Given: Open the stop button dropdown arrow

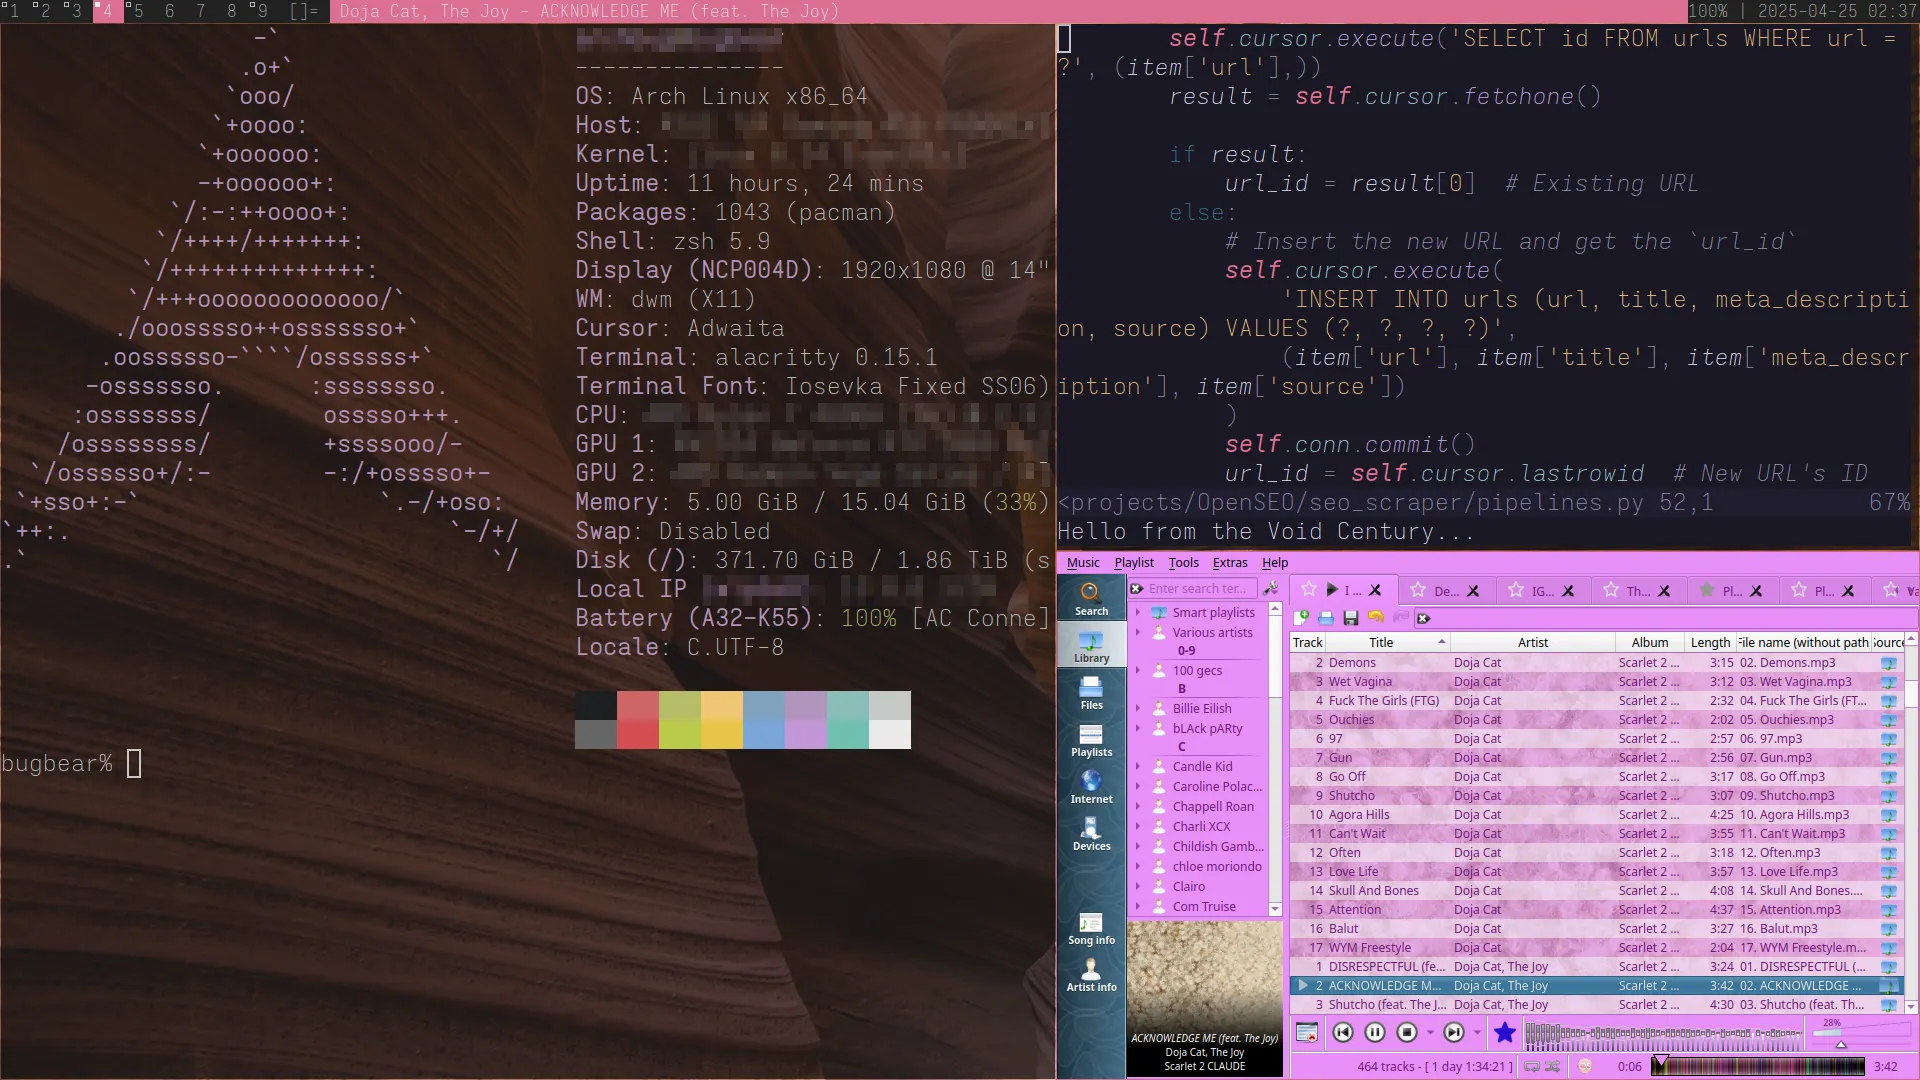Looking at the screenshot, I should 1430,1033.
